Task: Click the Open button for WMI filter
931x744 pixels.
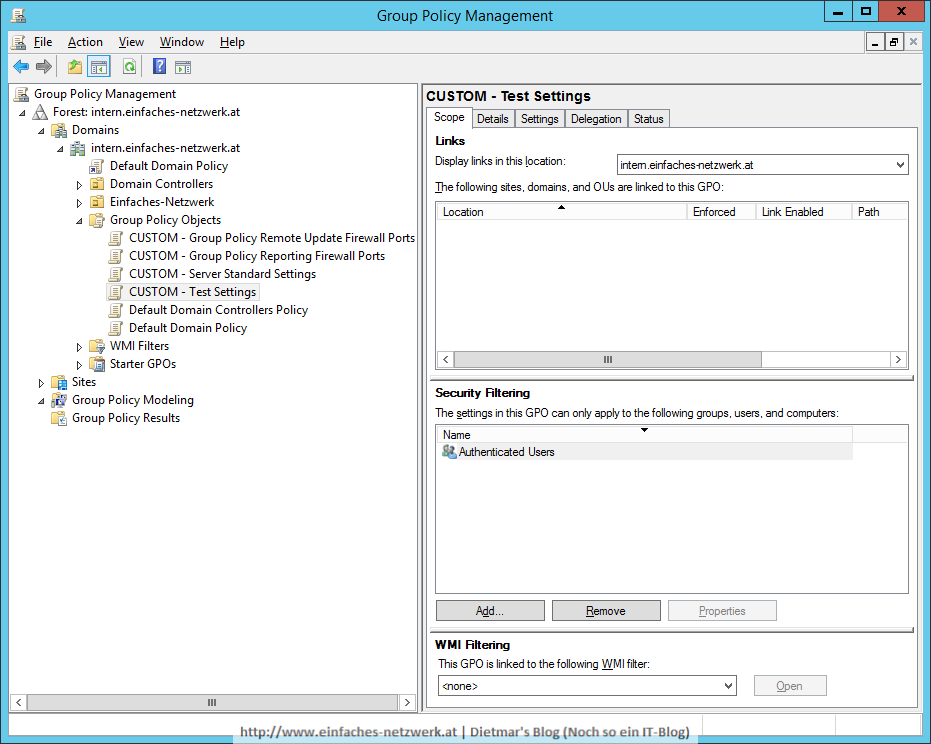Action: coord(790,686)
